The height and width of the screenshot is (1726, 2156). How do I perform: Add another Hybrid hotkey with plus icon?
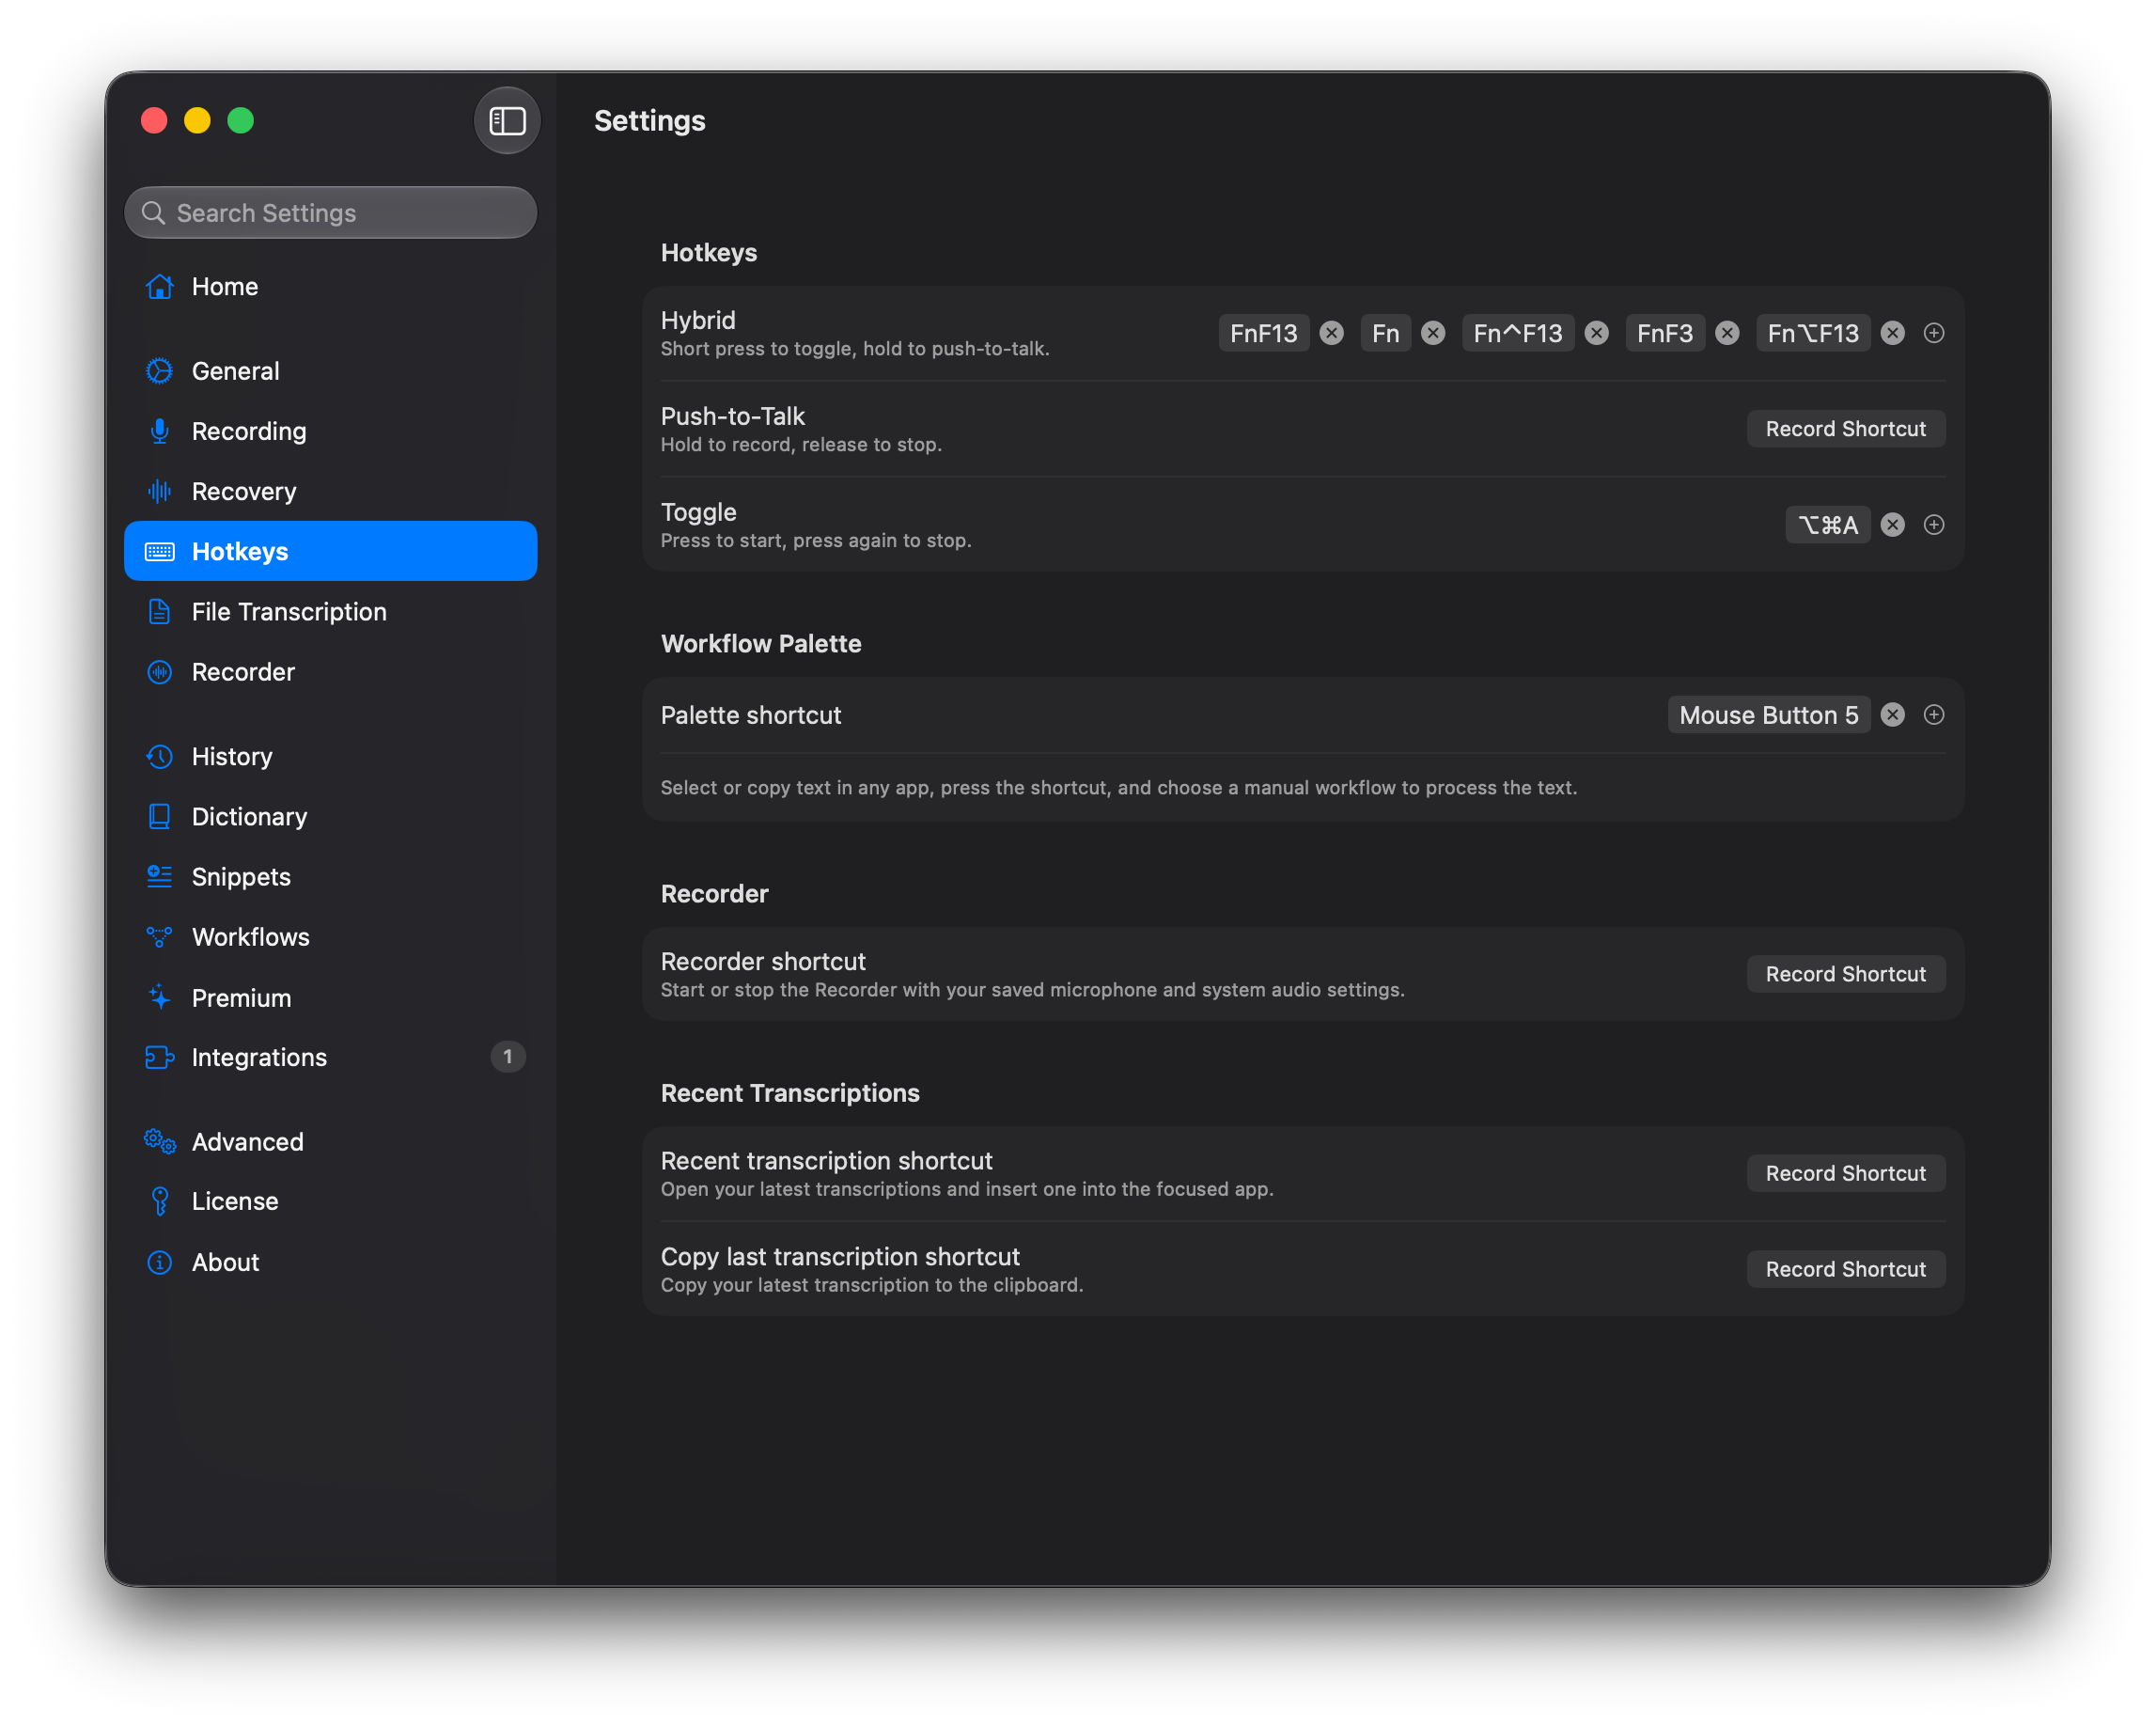tap(1934, 333)
